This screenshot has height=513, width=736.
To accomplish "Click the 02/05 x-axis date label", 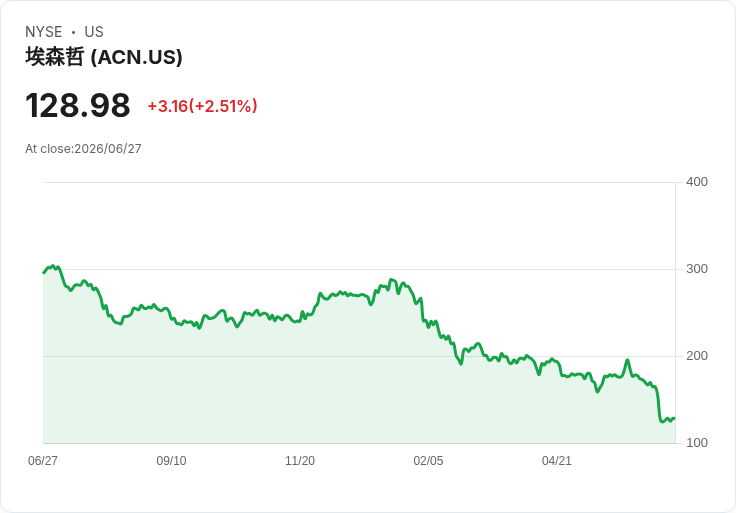I will coord(428,461).
